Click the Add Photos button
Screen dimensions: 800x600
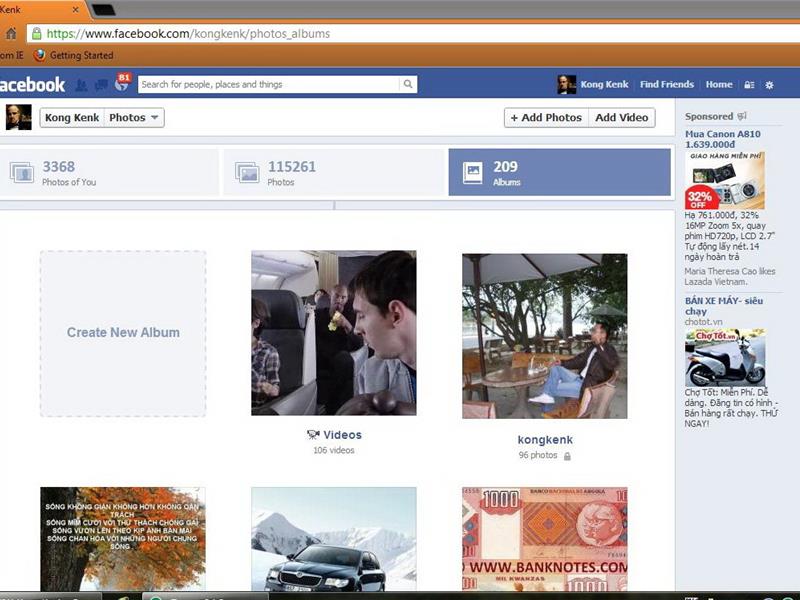pos(548,117)
